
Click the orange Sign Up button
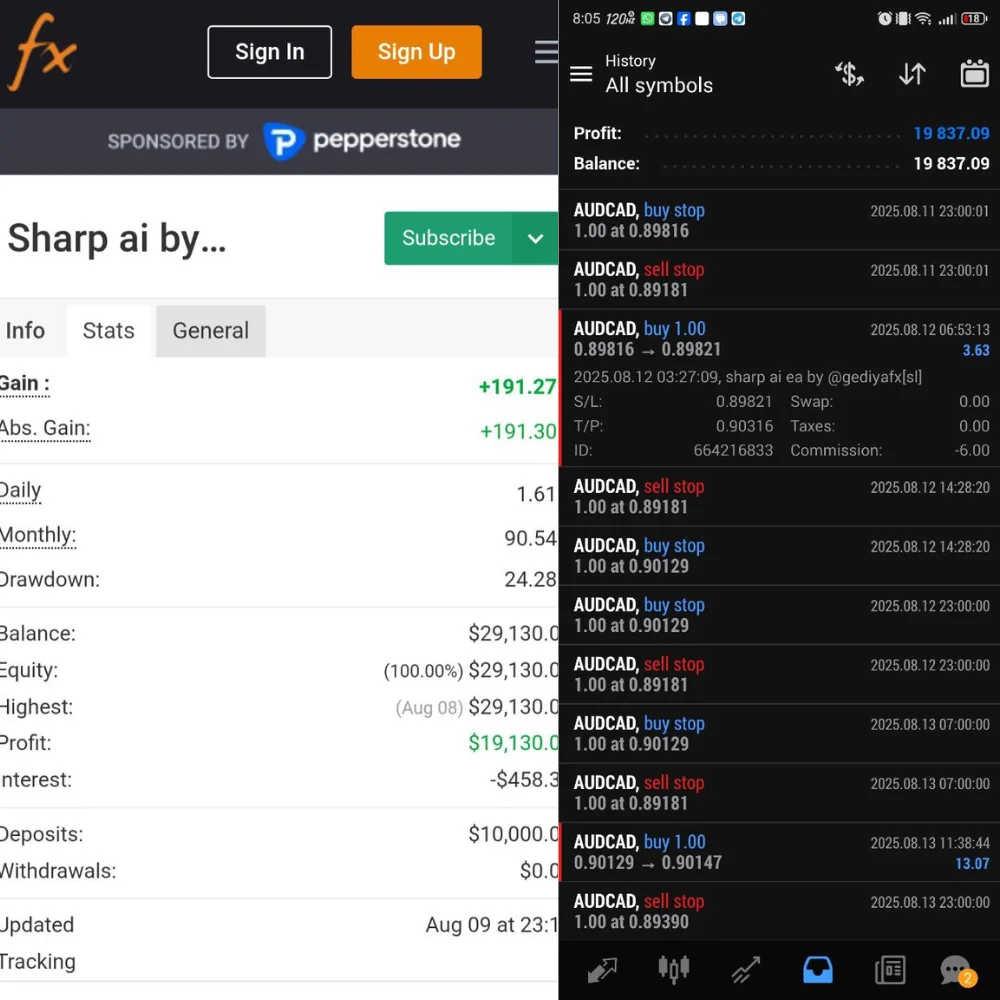click(x=416, y=52)
